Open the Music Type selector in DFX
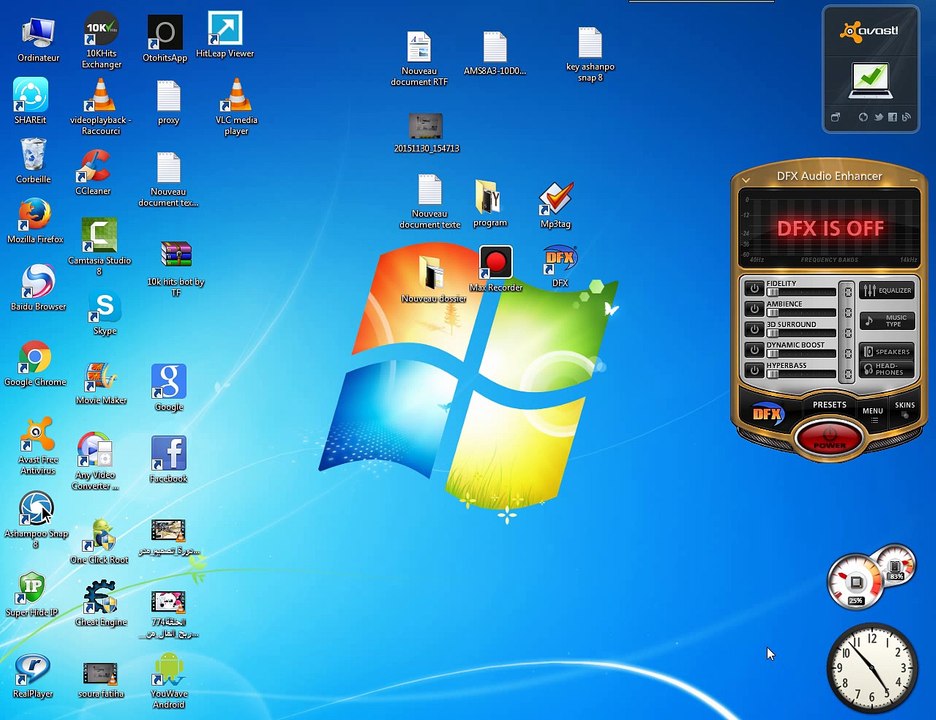The width and height of the screenshot is (936, 720). point(887,321)
